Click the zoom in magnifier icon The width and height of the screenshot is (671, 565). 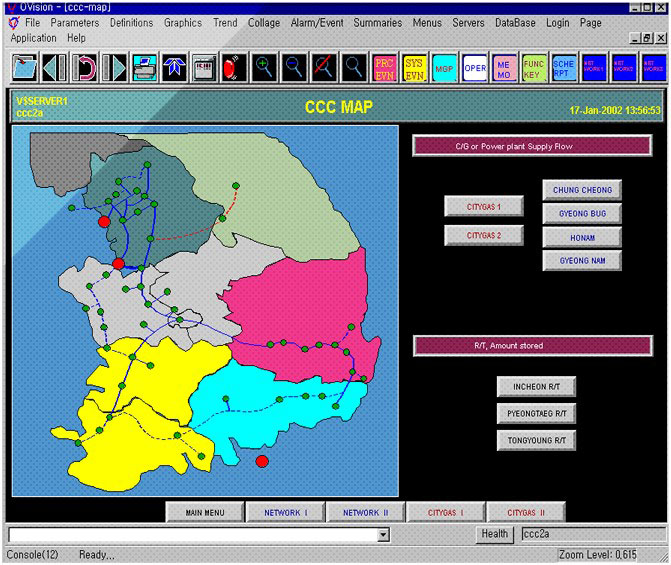click(264, 68)
